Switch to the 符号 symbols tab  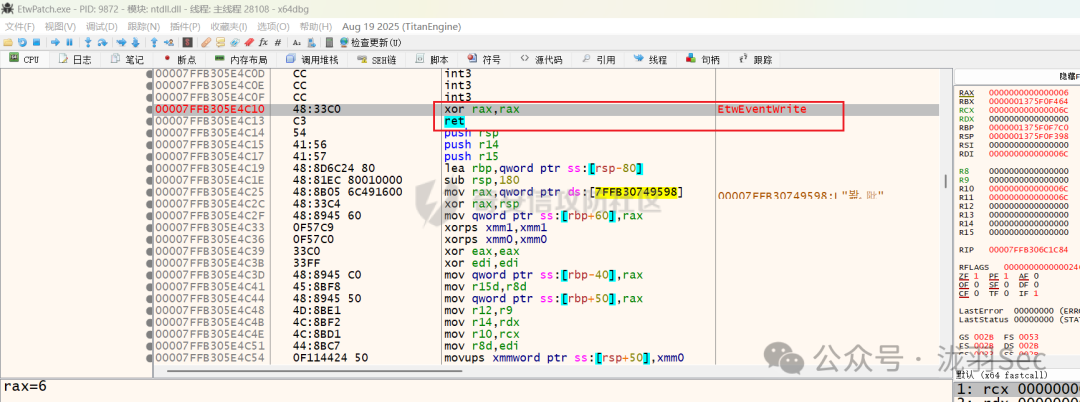484,60
